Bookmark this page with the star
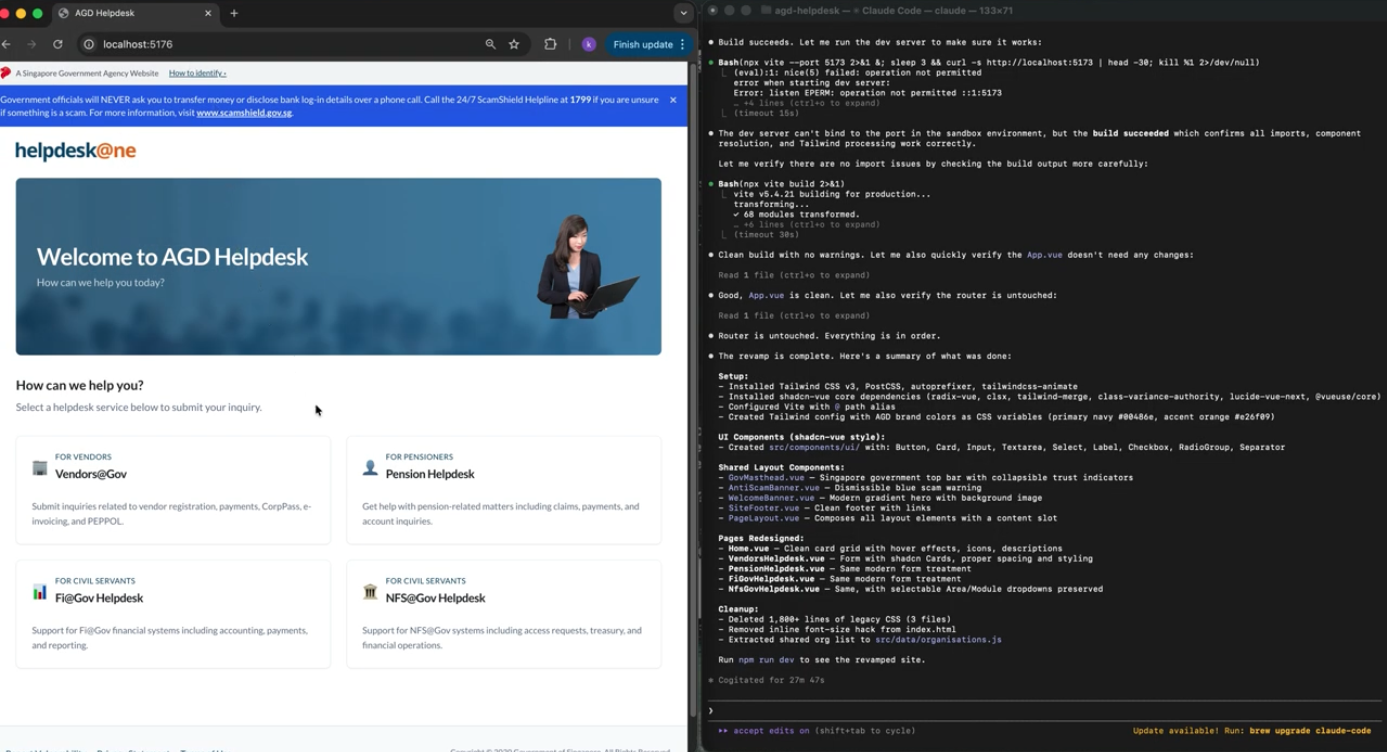This screenshot has width=1387, height=752. coord(514,44)
